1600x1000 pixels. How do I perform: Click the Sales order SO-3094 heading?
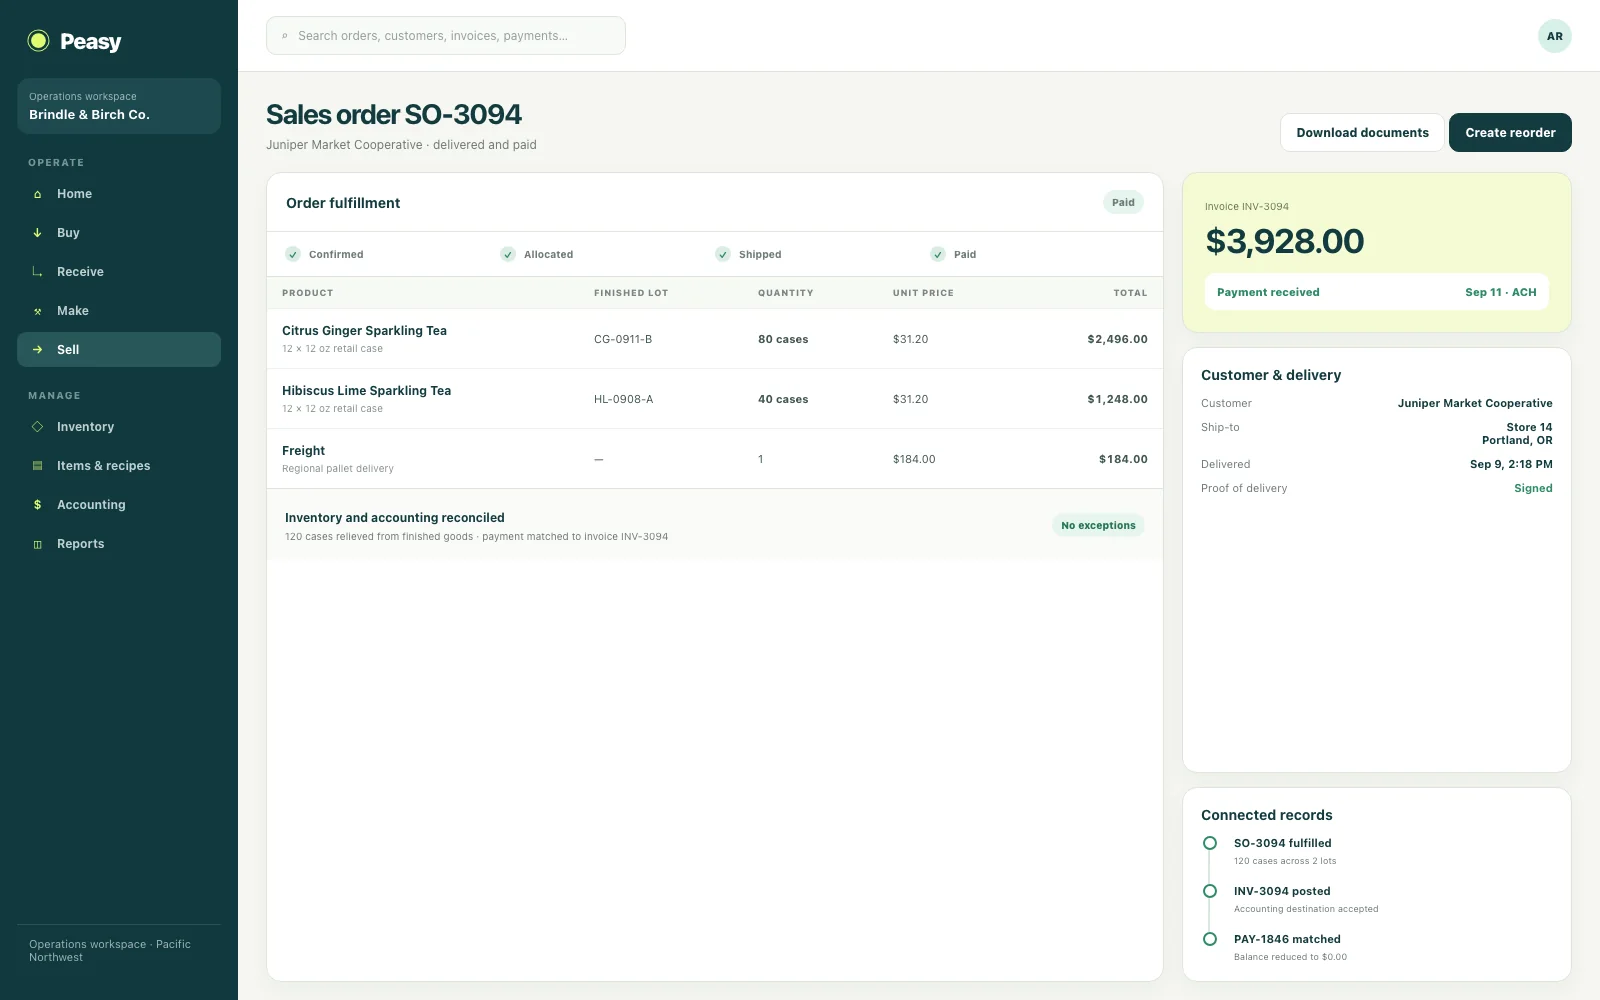click(394, 114)
